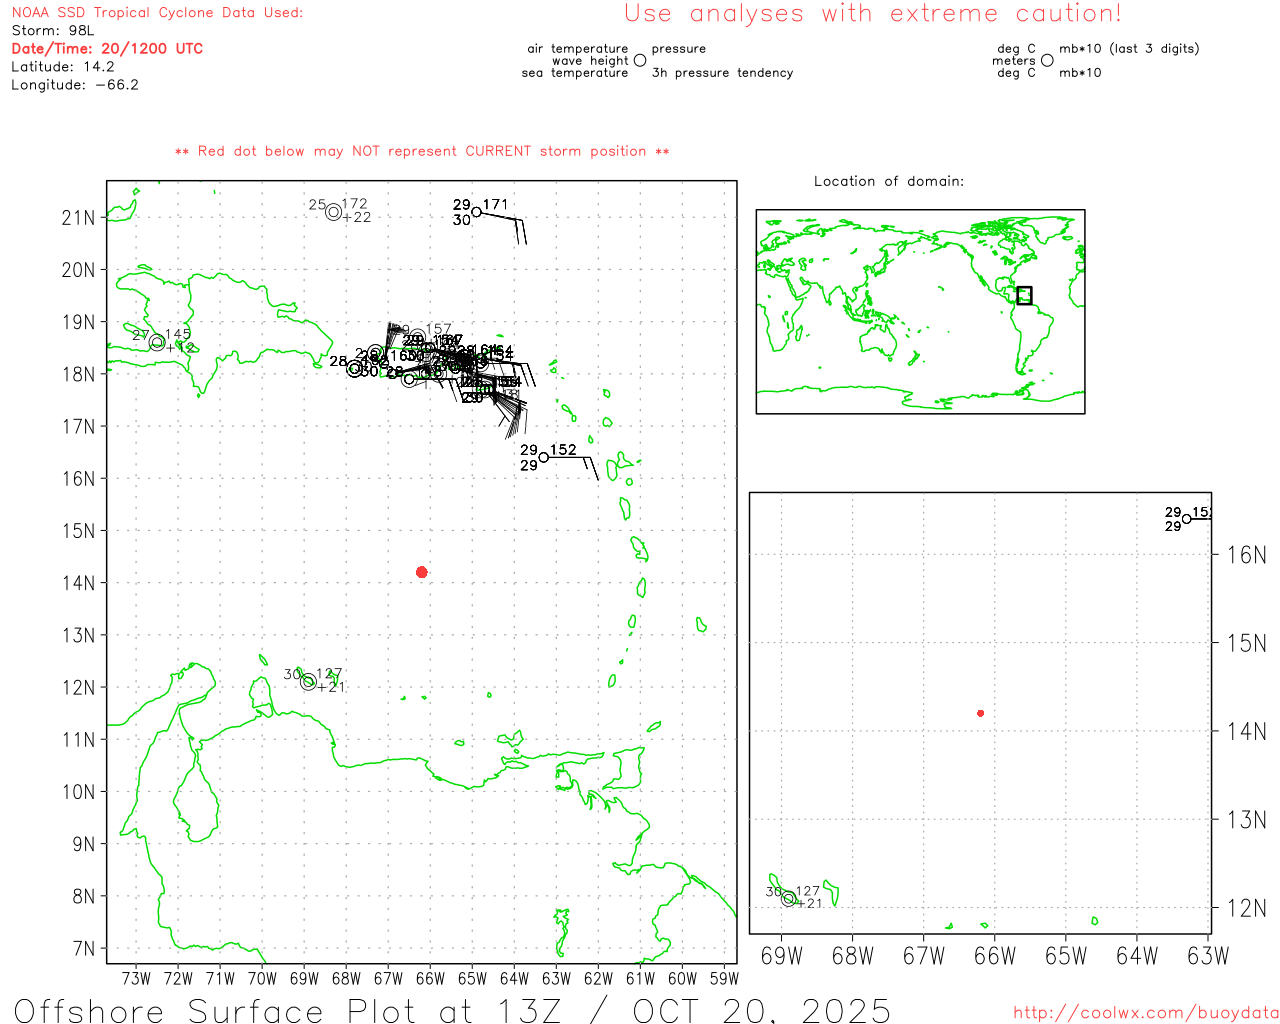This screenshot has width=1280, height=1024.
Task: Click the red dot warning note text
Action: [422, 151]
